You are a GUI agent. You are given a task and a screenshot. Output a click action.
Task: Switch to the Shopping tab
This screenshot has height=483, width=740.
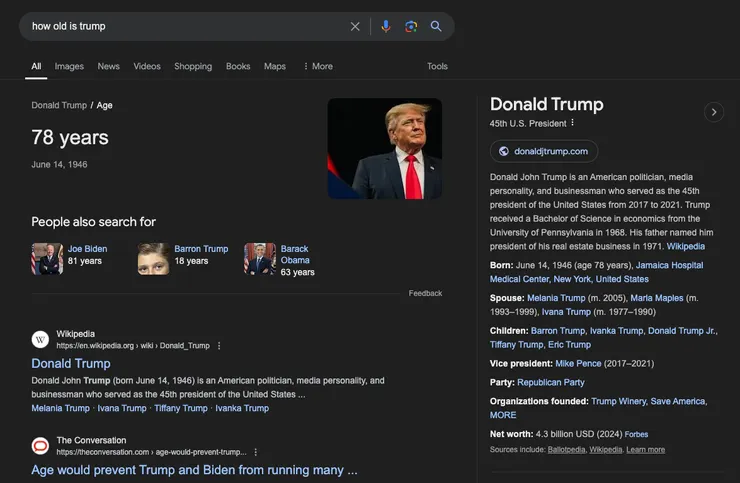193,67
